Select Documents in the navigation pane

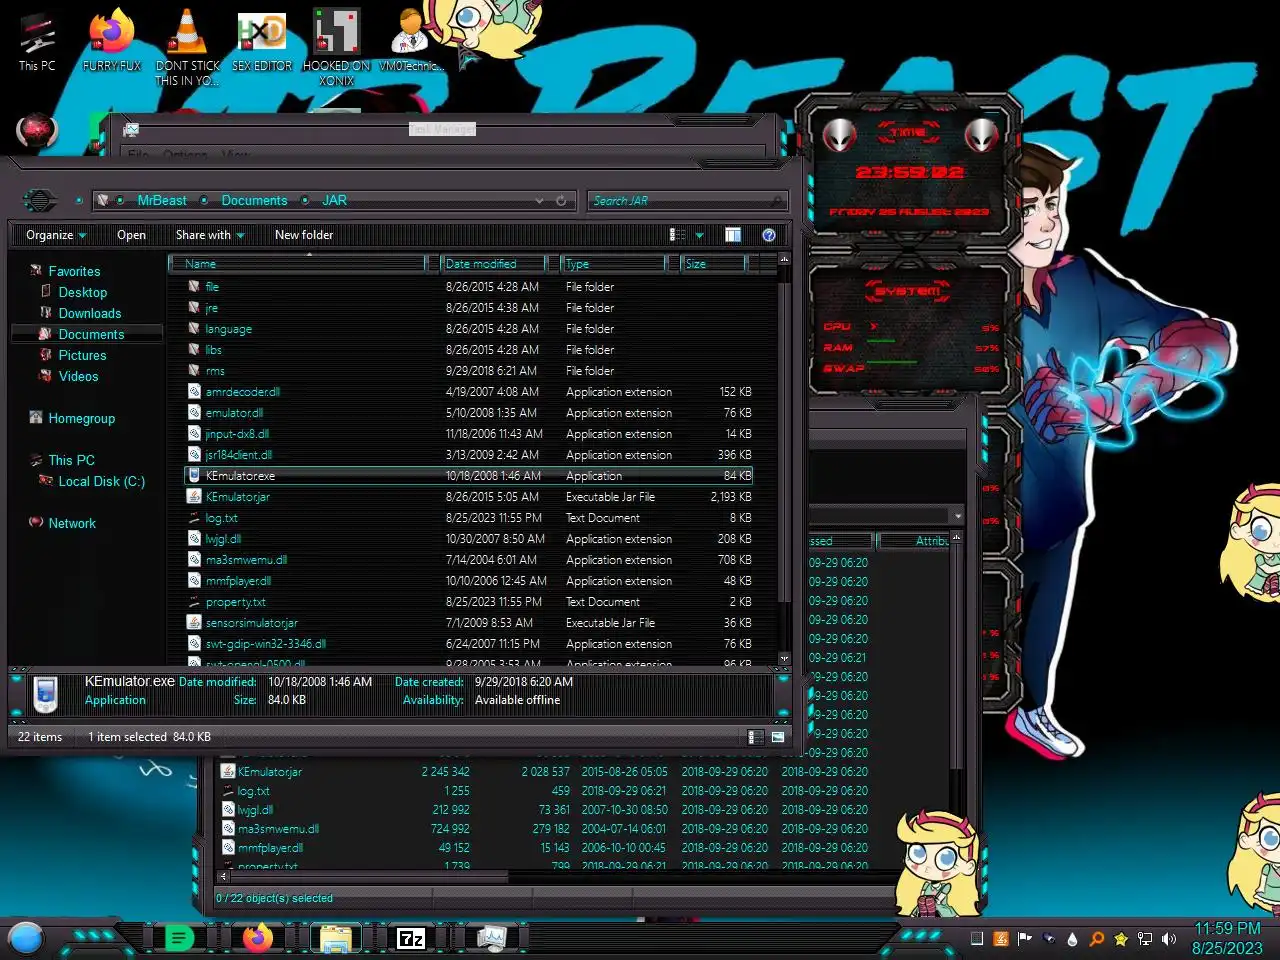click(x=91, y=334)
